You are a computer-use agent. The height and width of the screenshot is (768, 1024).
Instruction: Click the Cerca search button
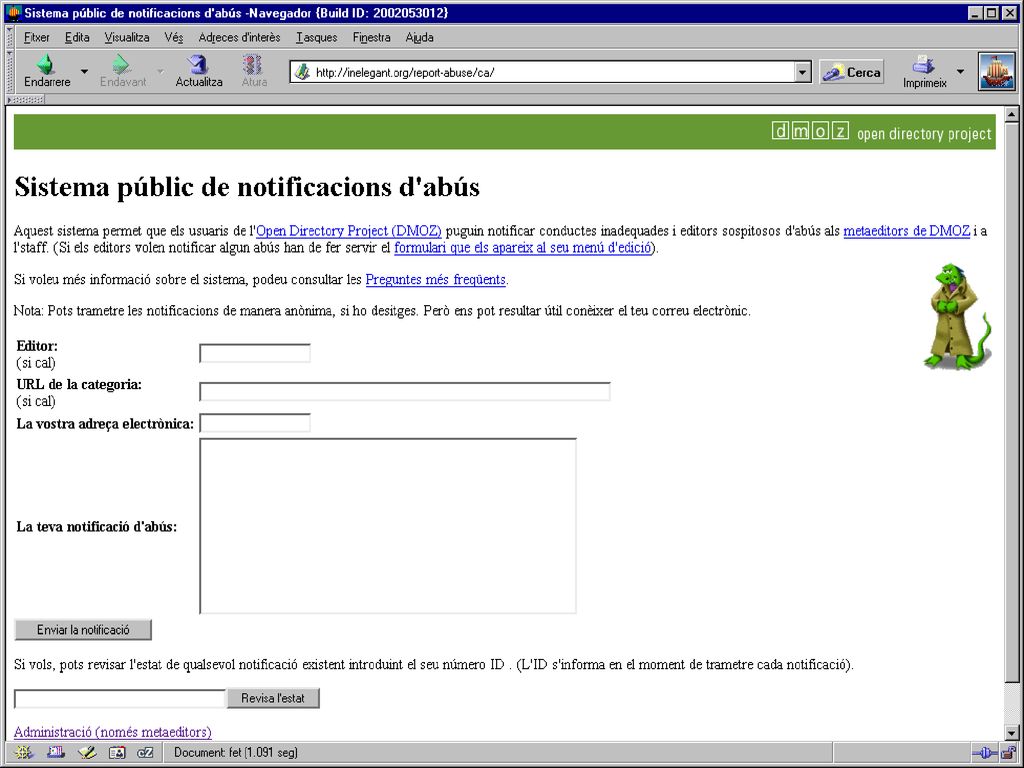click(852, 72)
